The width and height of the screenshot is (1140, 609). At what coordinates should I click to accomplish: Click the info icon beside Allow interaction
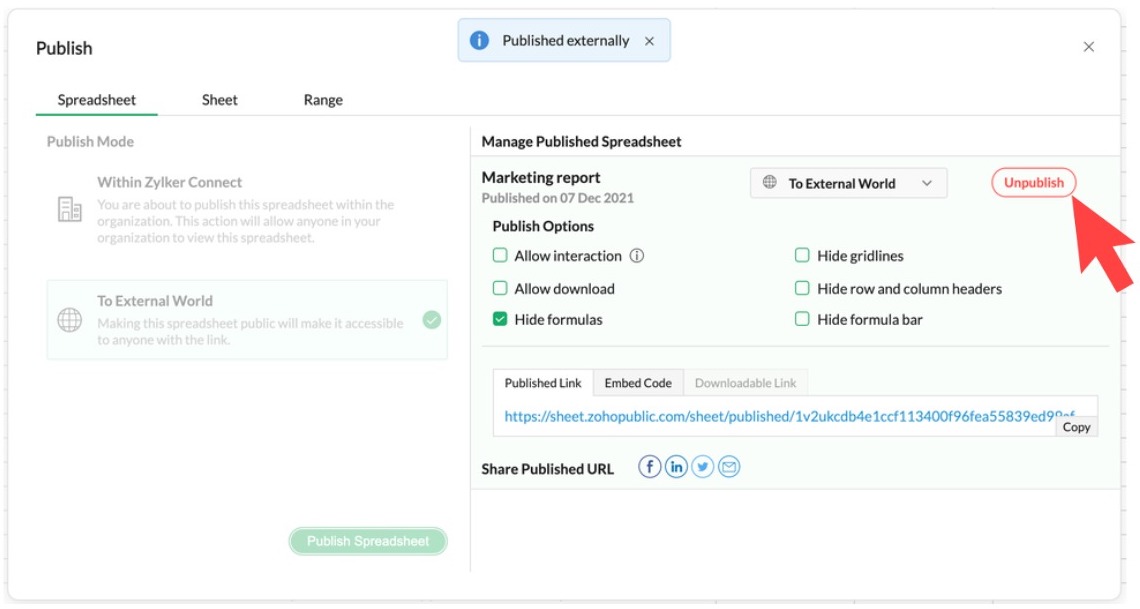pyautogui.click(x=637, y=256)
